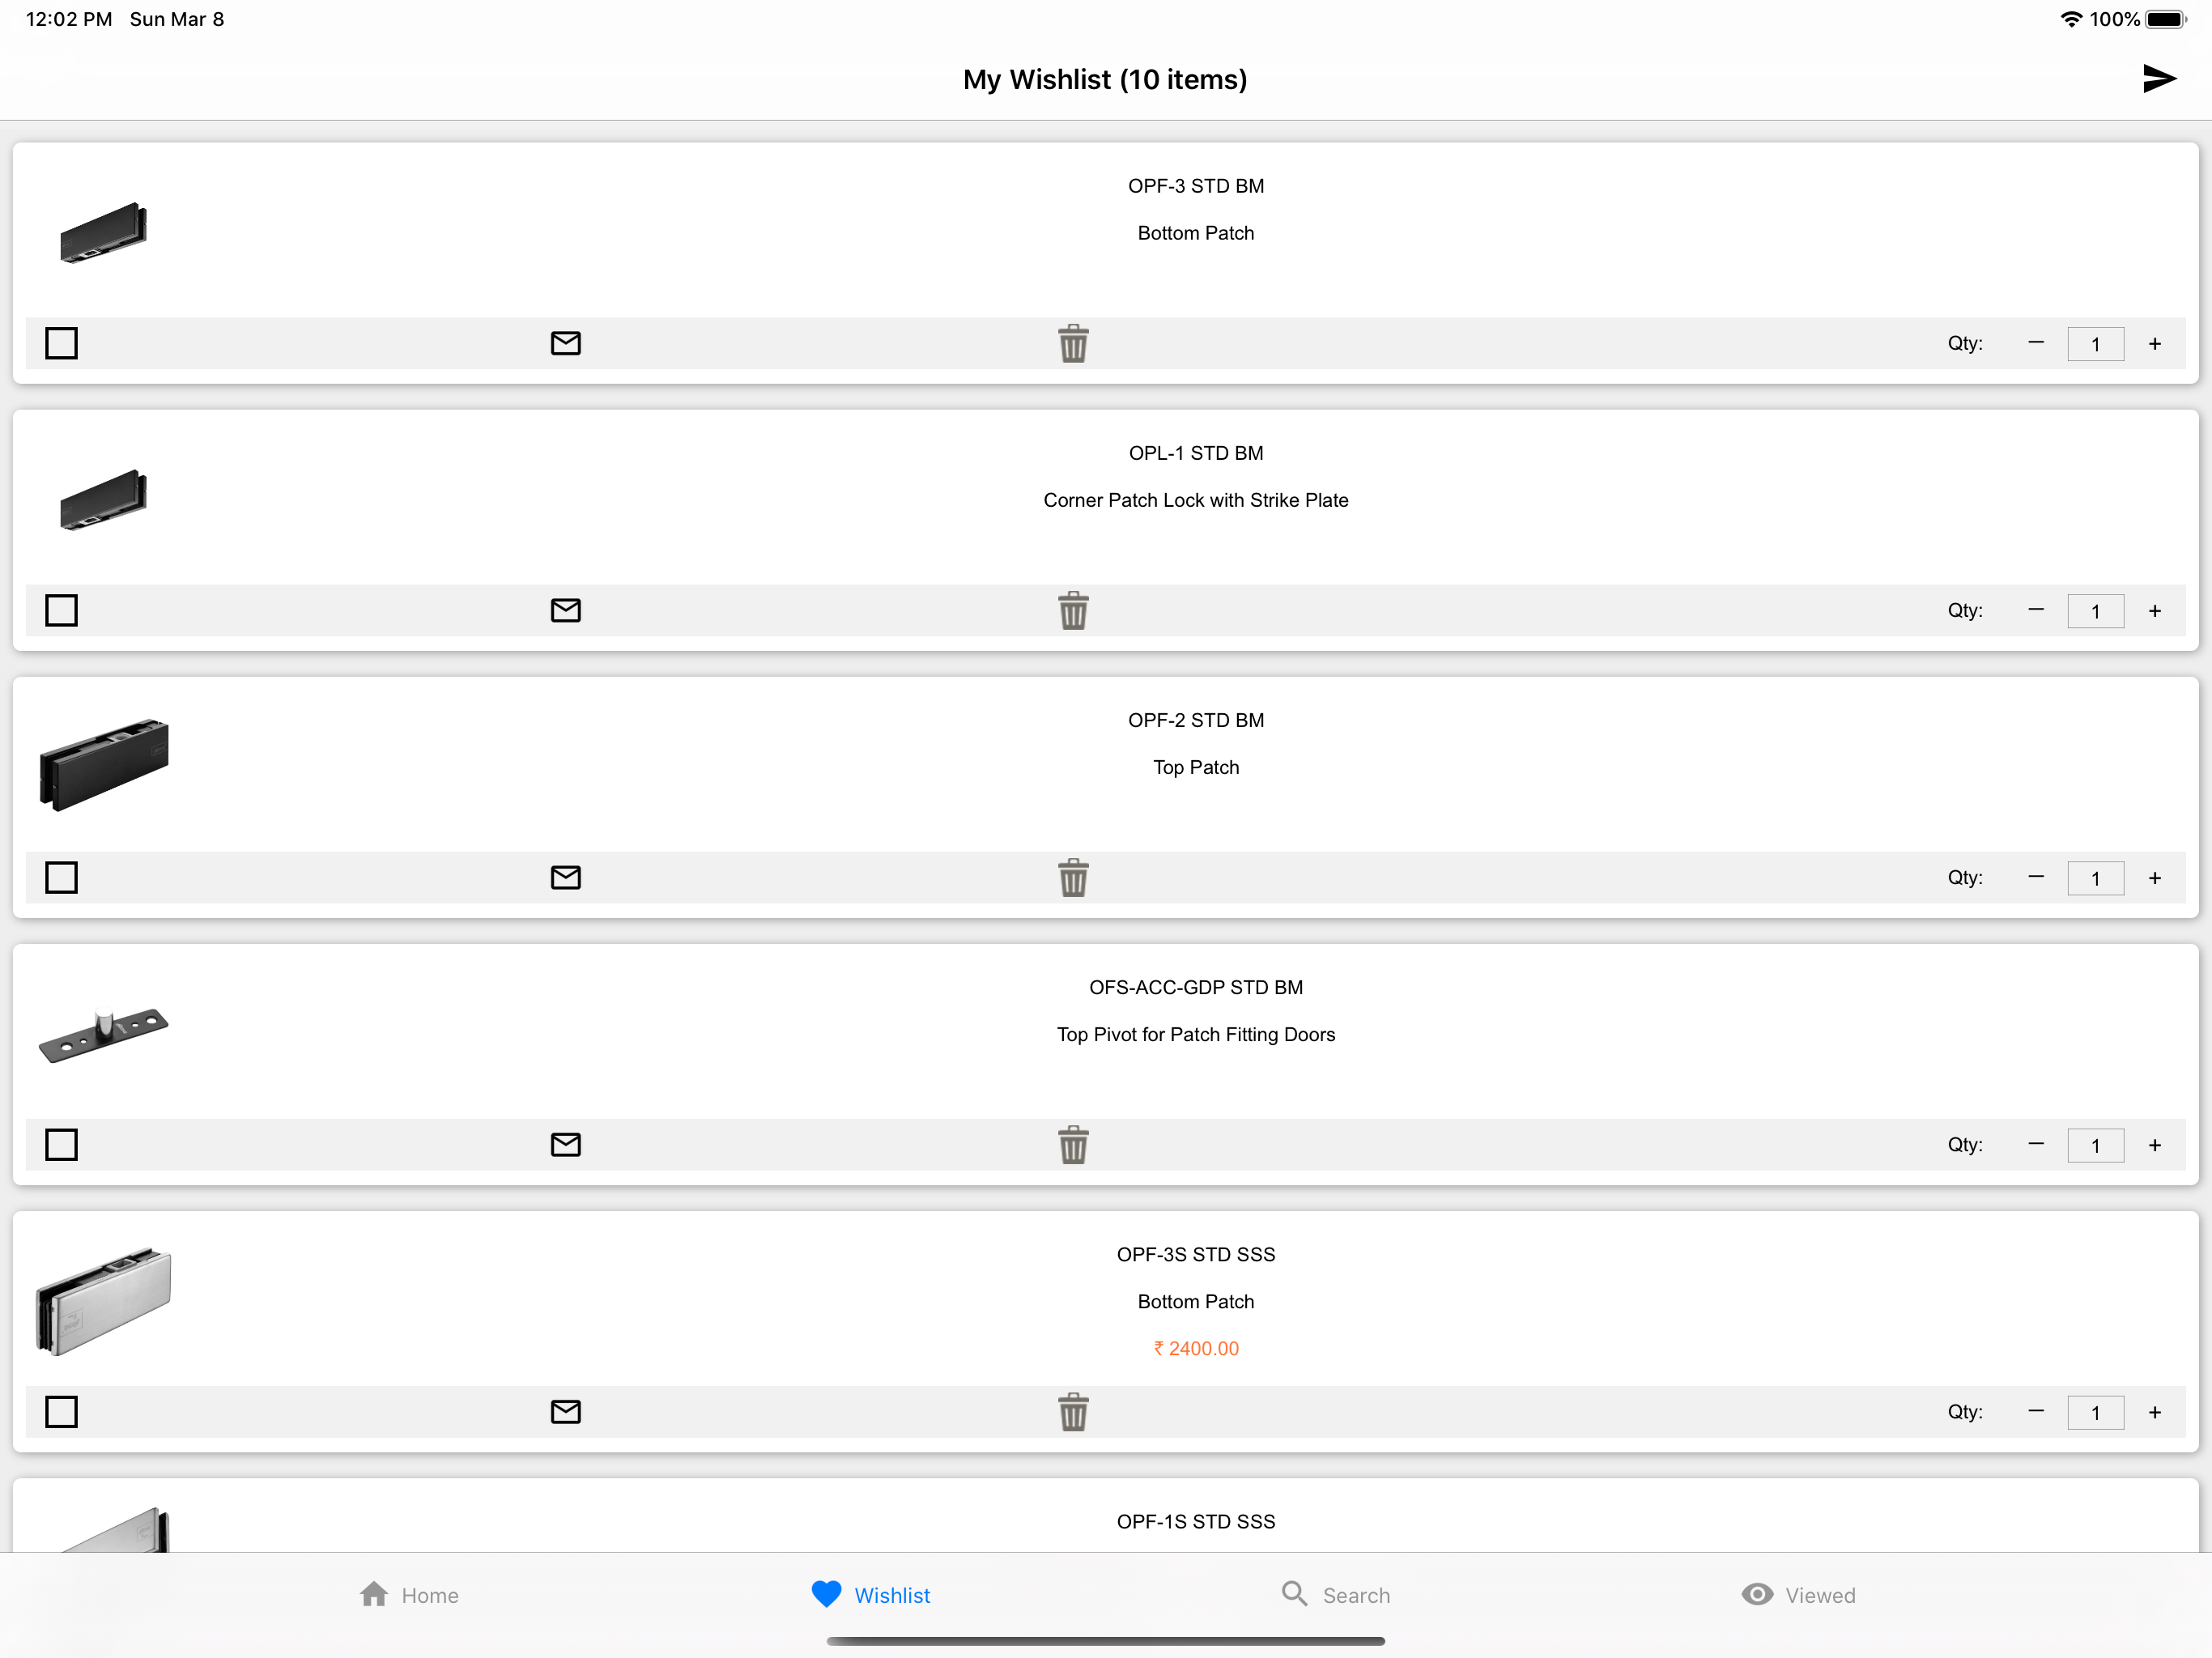Increase quantity for OPF-3 STD BM

[x=2154, y=344]
